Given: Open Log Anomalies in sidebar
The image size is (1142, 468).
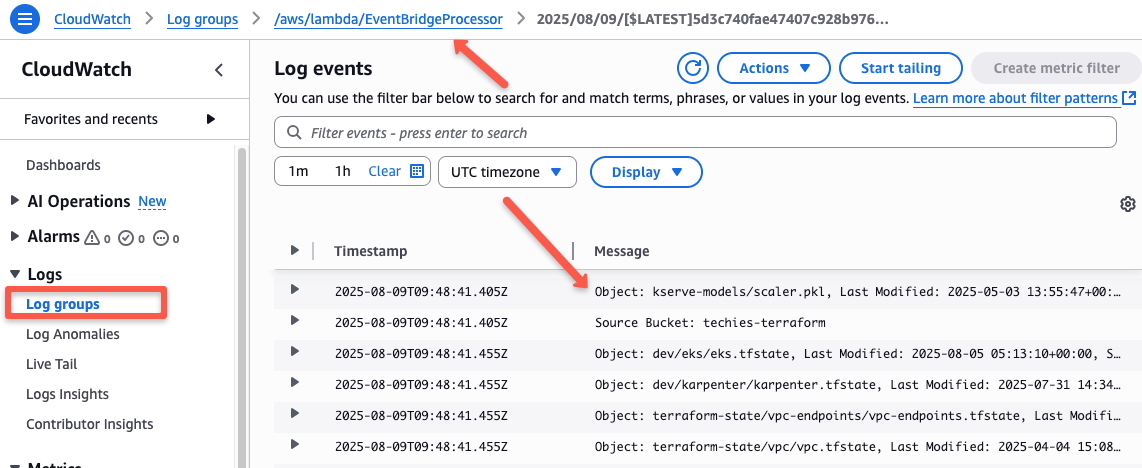Looking at the screenshot, I should (73, 334).
